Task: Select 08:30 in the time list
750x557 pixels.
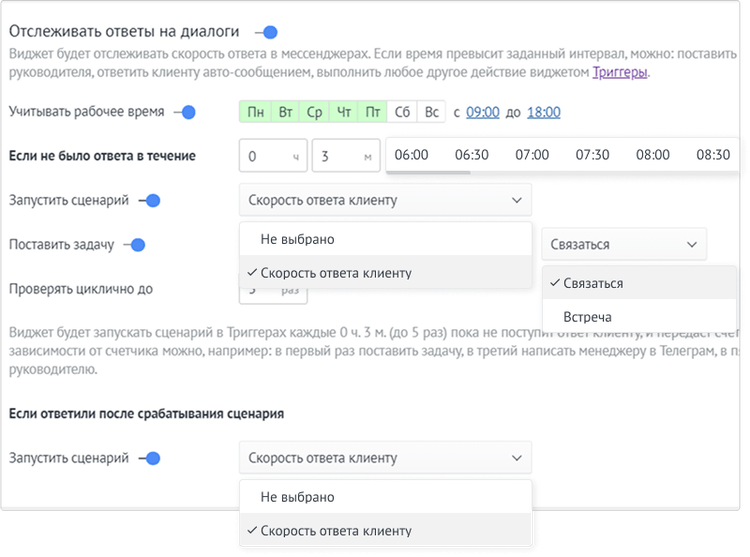Action: tap(713, 155)
